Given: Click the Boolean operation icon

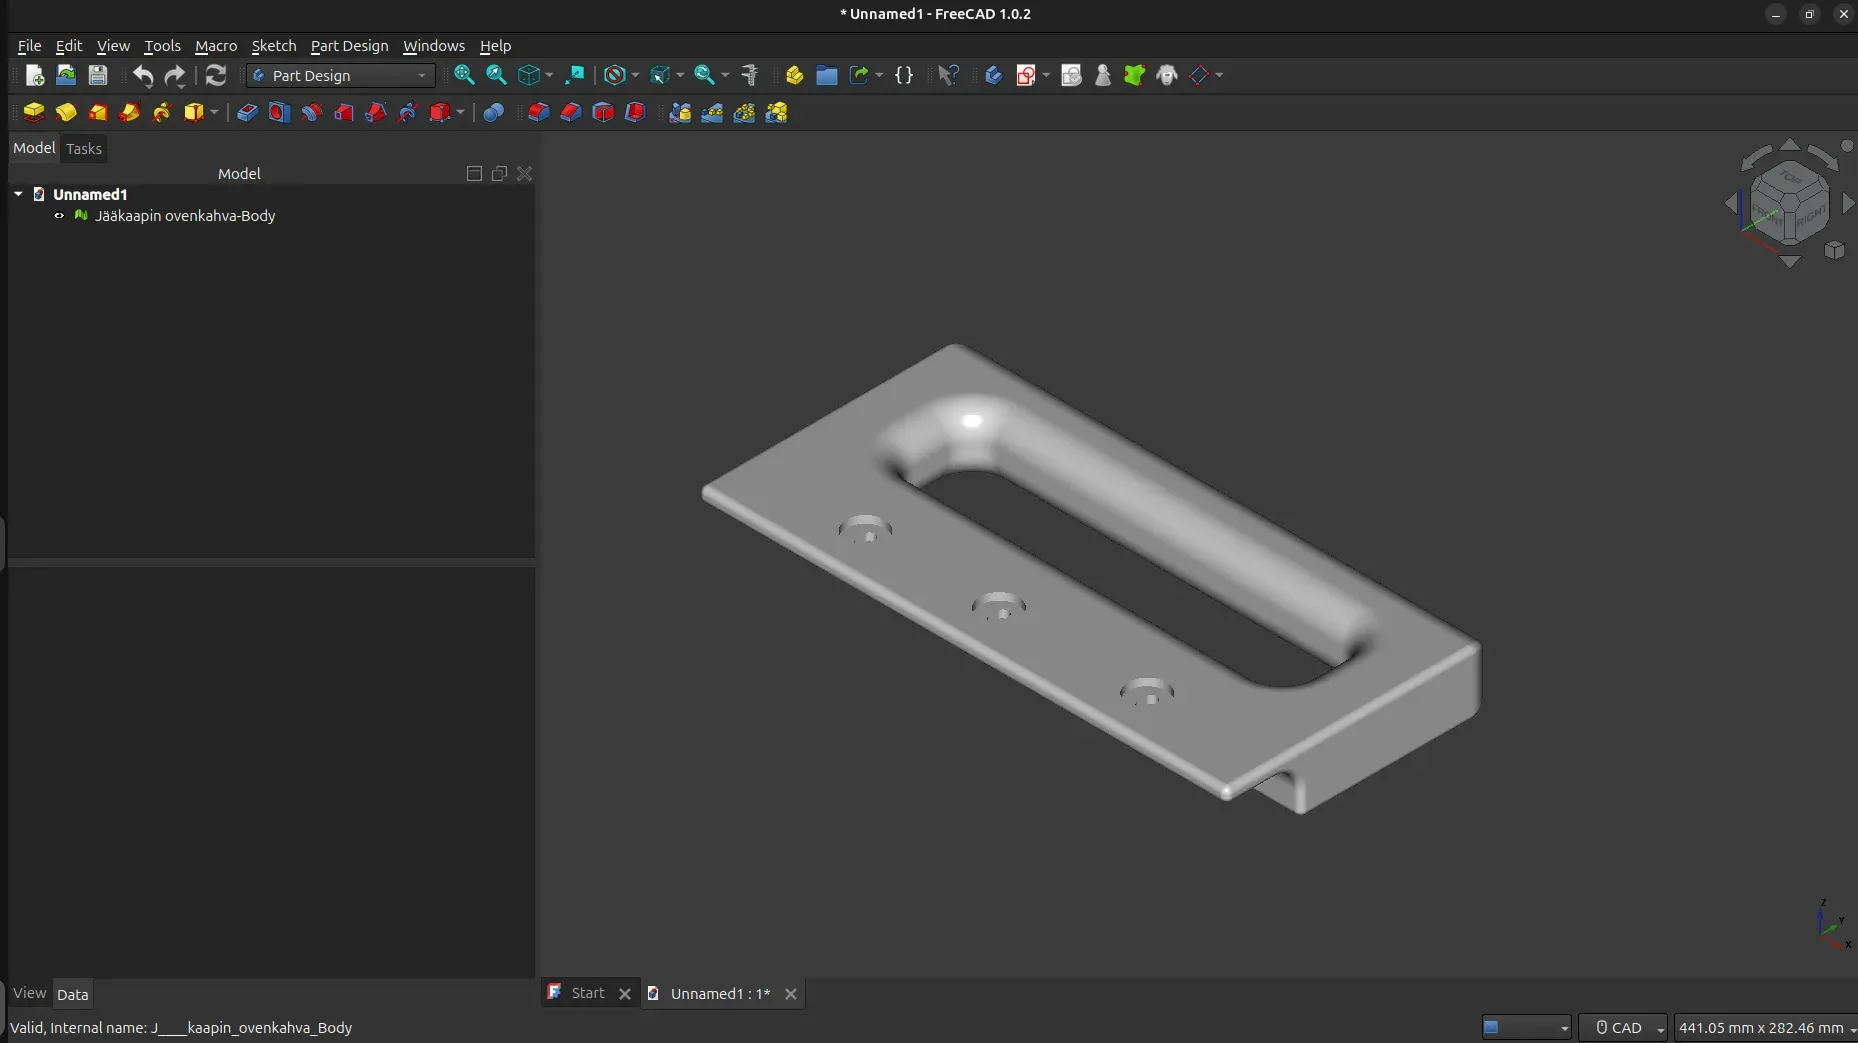Looking at the screenshot, I should 493,112.
